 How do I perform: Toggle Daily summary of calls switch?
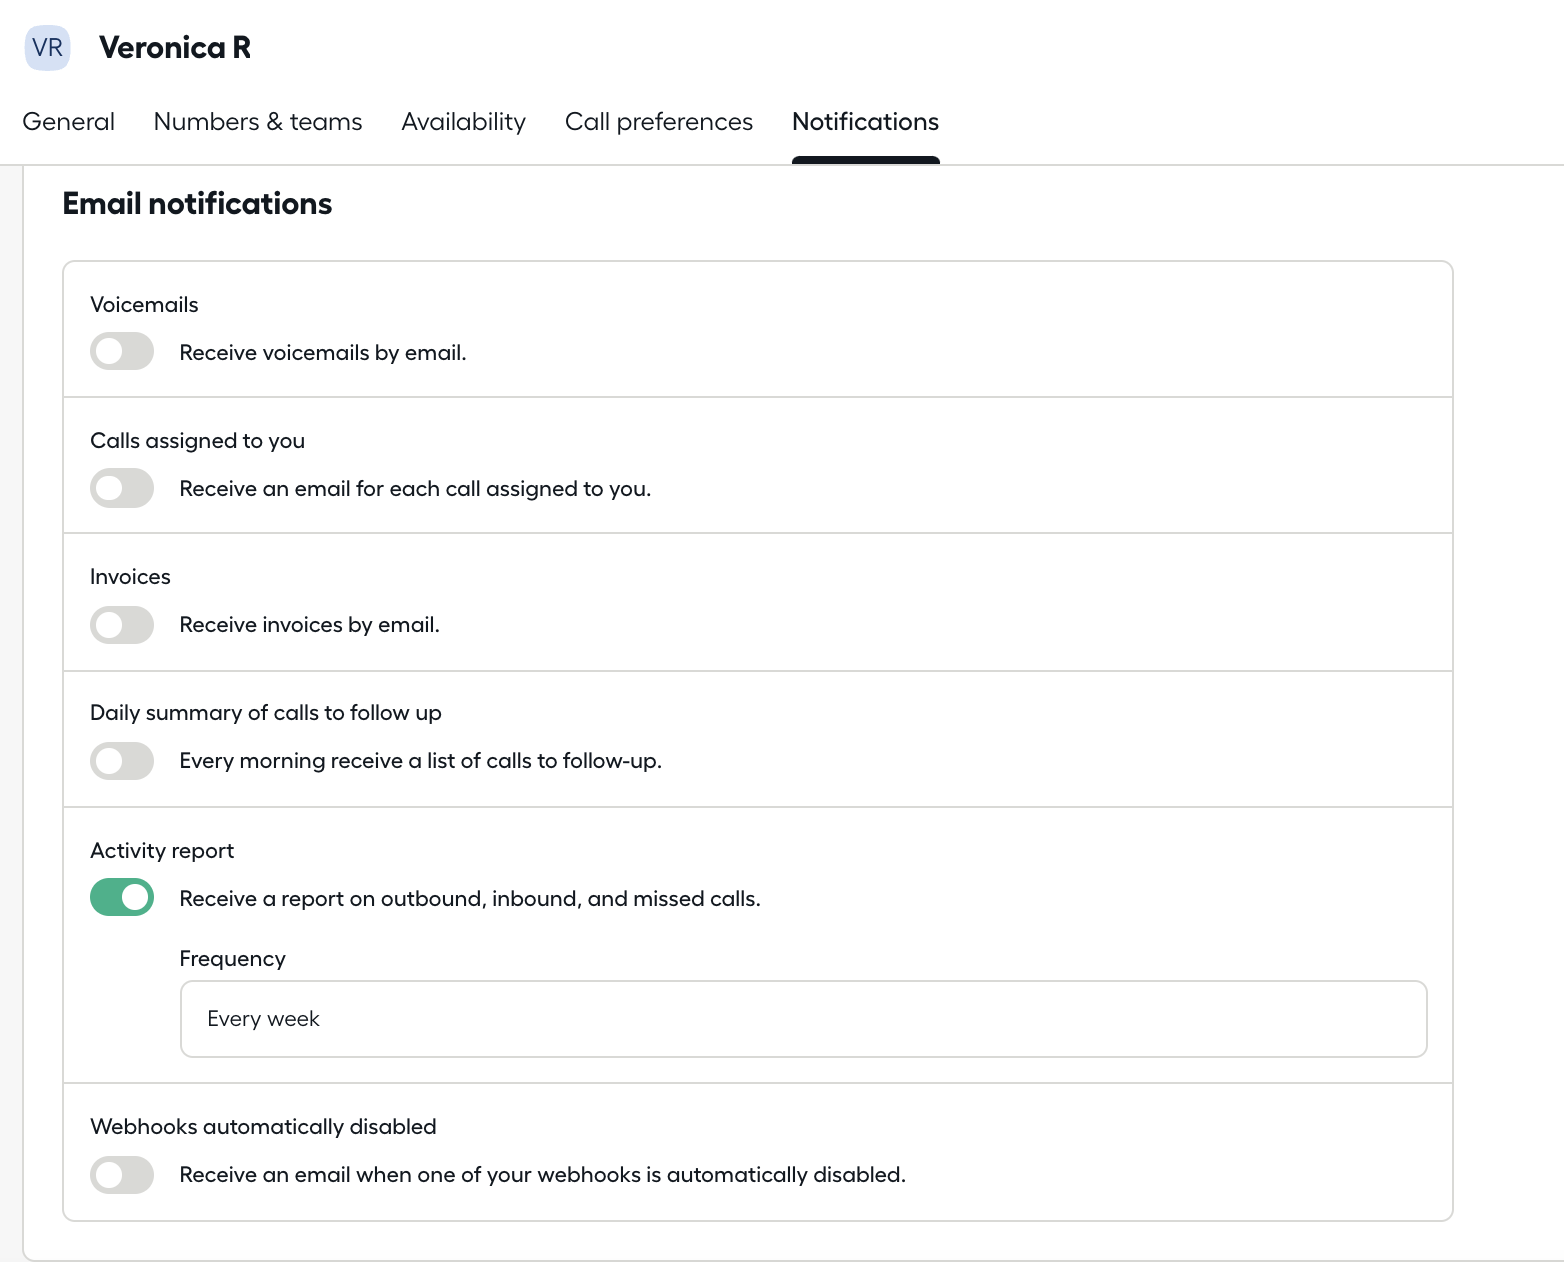point(122,761)
